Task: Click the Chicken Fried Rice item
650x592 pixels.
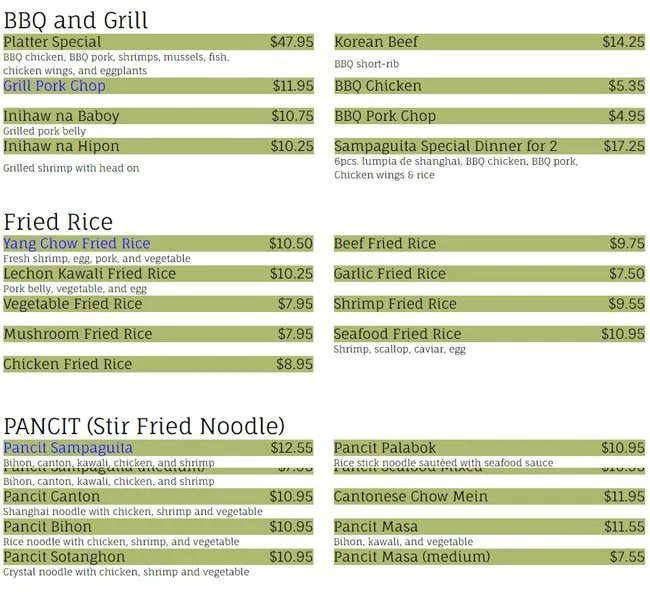Action: click(67, 364)
